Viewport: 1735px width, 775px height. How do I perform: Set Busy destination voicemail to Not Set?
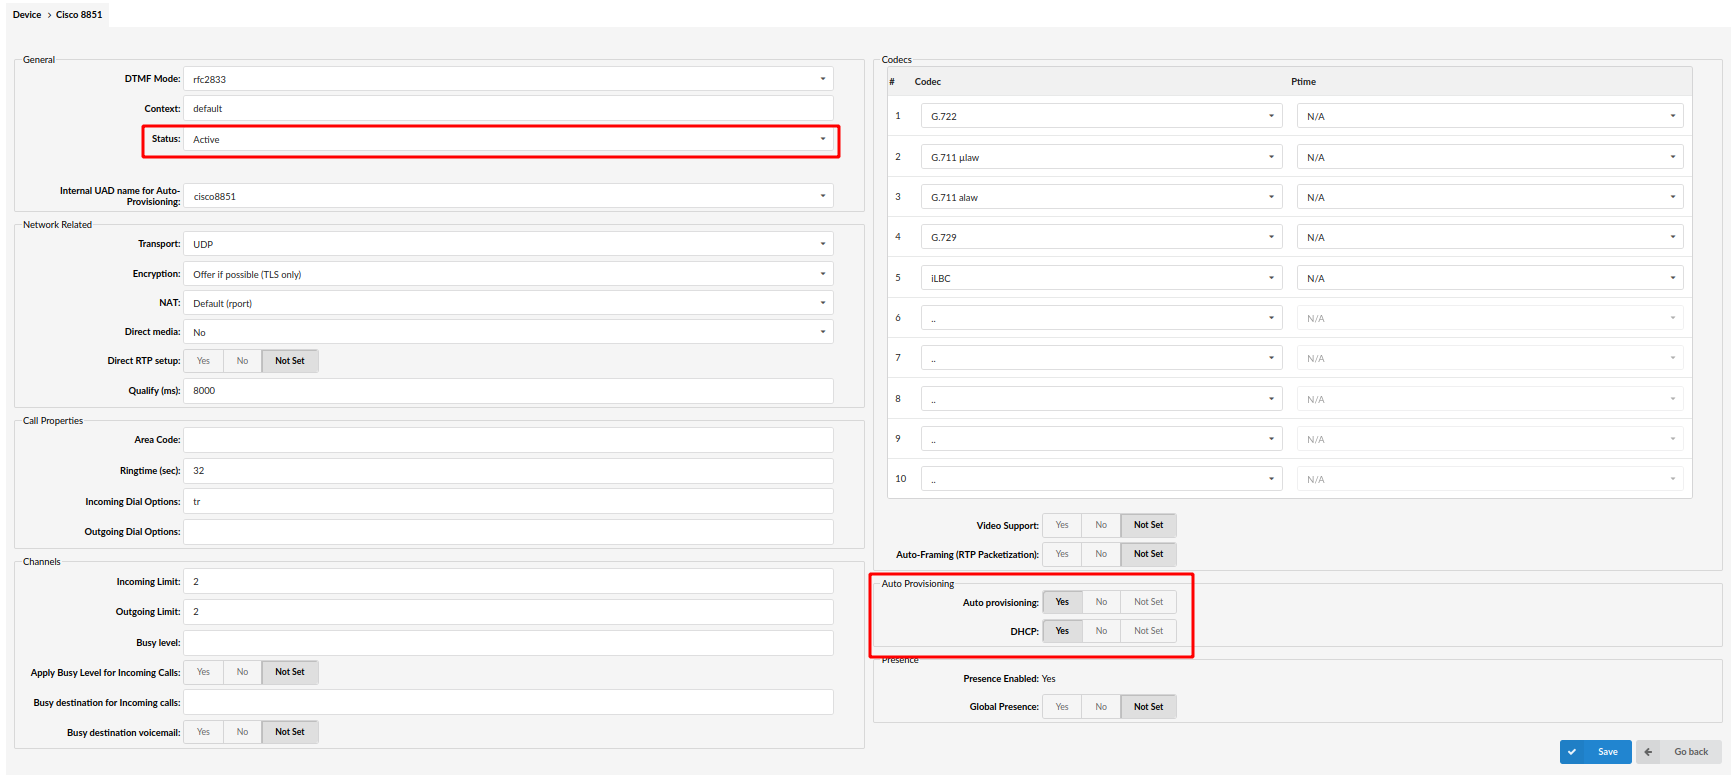point(290,732)
